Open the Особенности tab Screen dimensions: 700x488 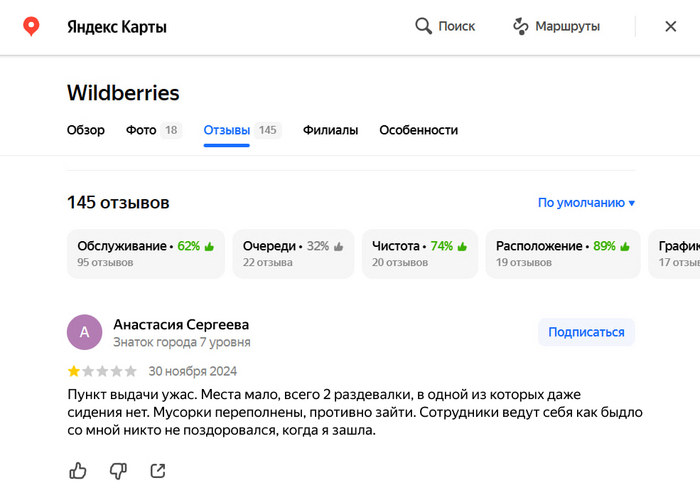tap(418, 130)
